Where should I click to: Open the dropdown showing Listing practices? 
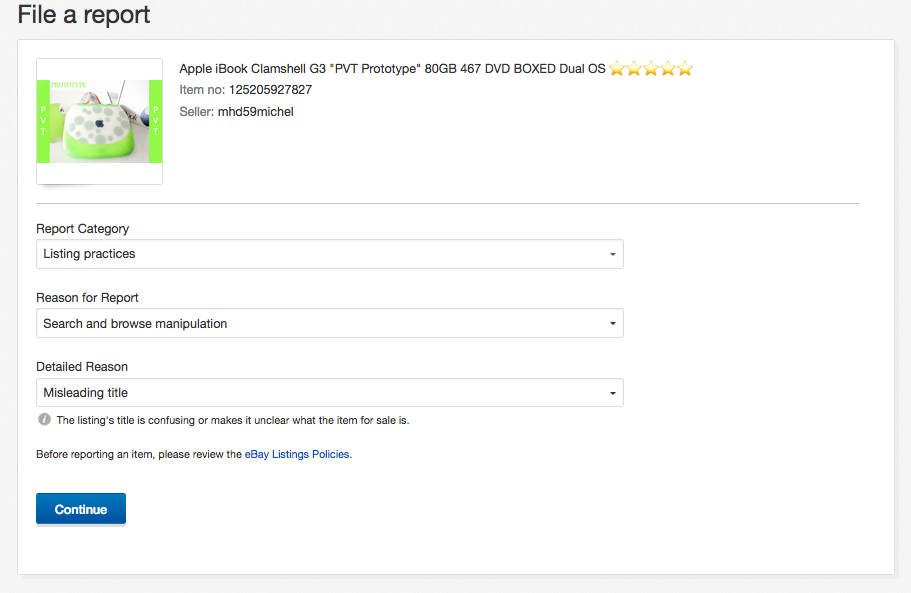[329, 254]
